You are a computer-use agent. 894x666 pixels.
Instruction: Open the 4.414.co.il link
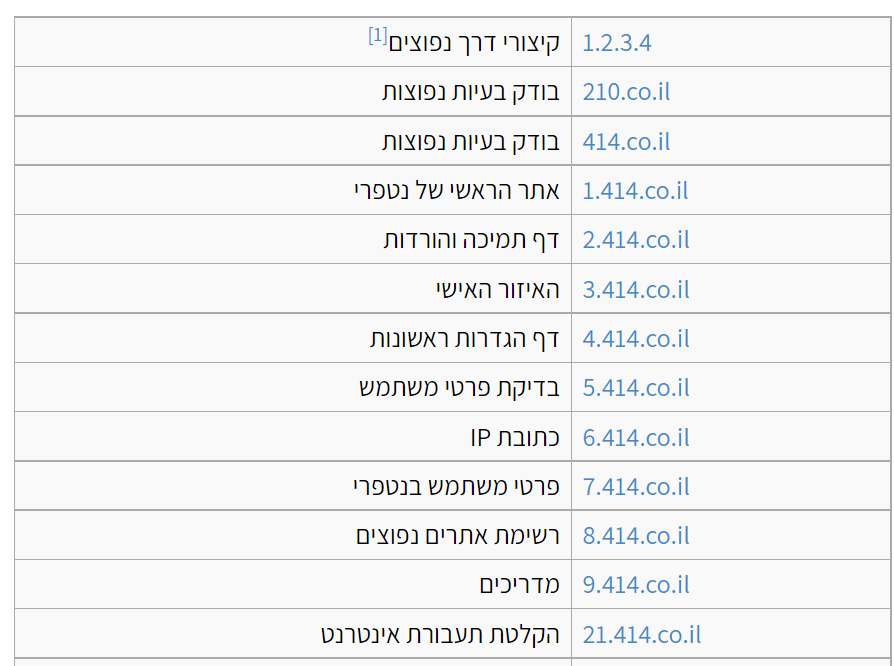tap(635, 339)
